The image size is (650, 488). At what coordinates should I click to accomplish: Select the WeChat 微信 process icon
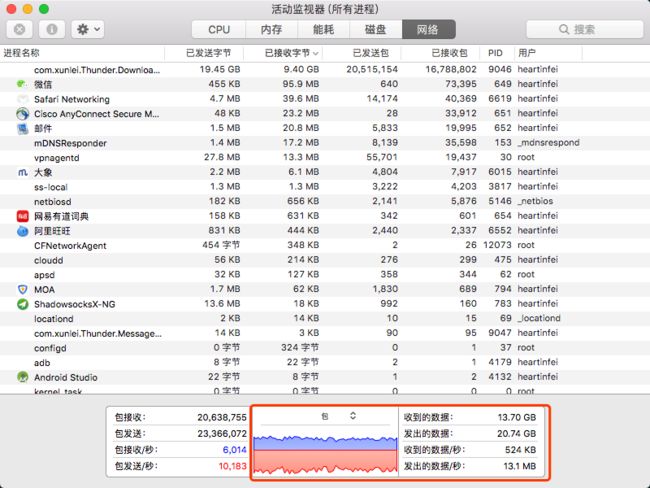pos(22,84)
